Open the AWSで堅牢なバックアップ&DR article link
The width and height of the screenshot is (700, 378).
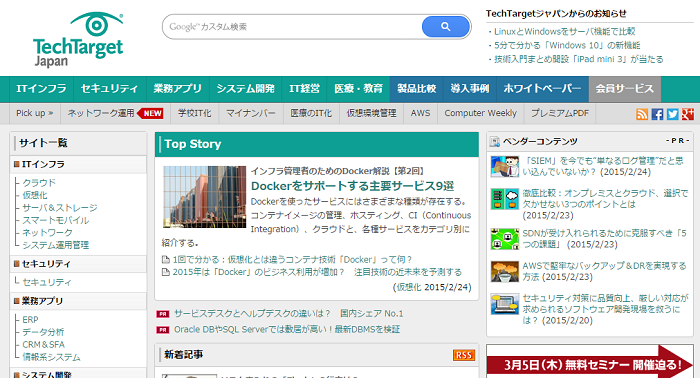pyautogui.click(x=604, y=271)
